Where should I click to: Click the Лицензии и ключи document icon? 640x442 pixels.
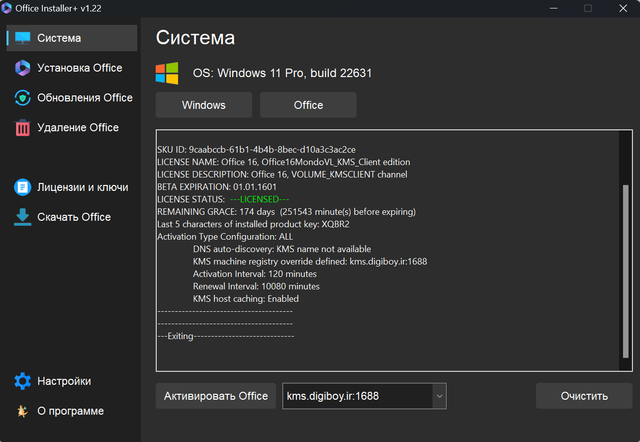tap(22, 187)
